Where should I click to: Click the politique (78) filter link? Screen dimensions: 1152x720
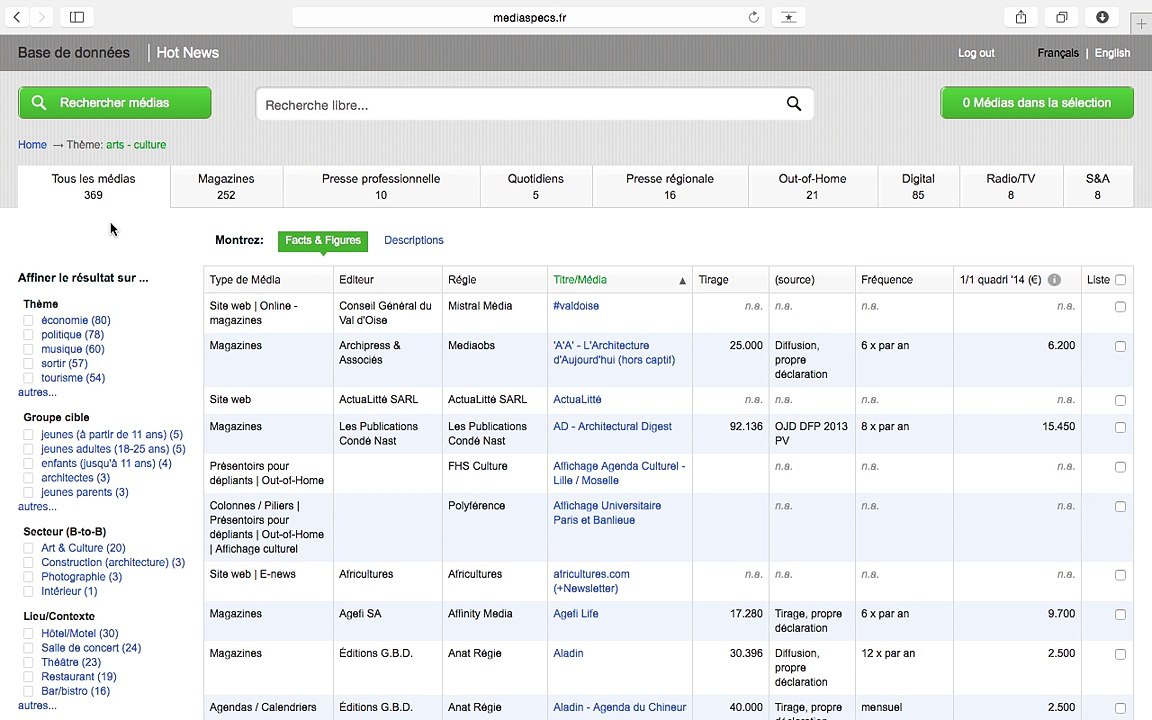click(x=73, y=334)
